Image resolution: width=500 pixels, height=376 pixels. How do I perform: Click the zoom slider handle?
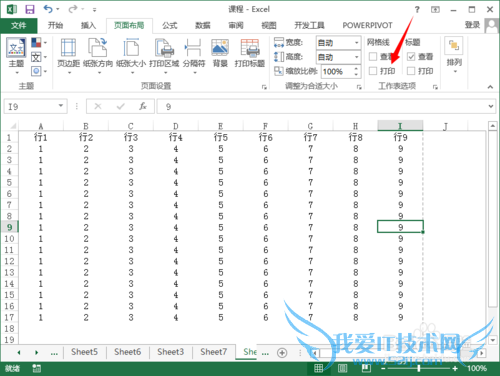click(419, 368)
